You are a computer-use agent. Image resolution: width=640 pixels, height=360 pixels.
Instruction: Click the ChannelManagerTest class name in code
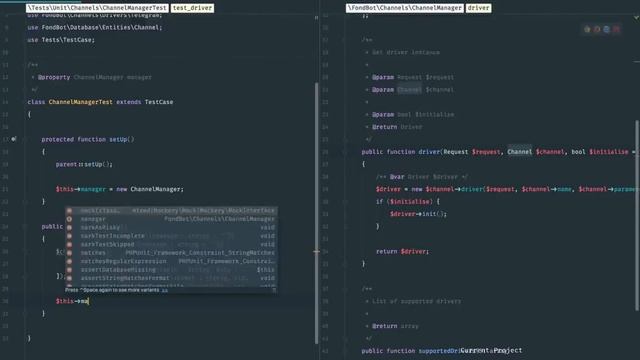tap(80, 102)
